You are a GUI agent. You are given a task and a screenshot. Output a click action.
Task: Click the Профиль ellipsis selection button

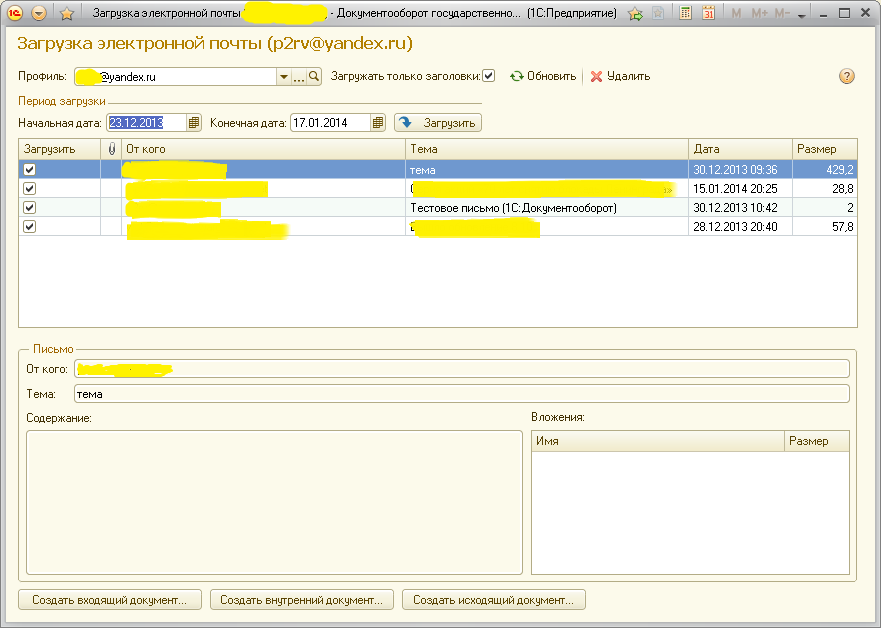point(299,77)
